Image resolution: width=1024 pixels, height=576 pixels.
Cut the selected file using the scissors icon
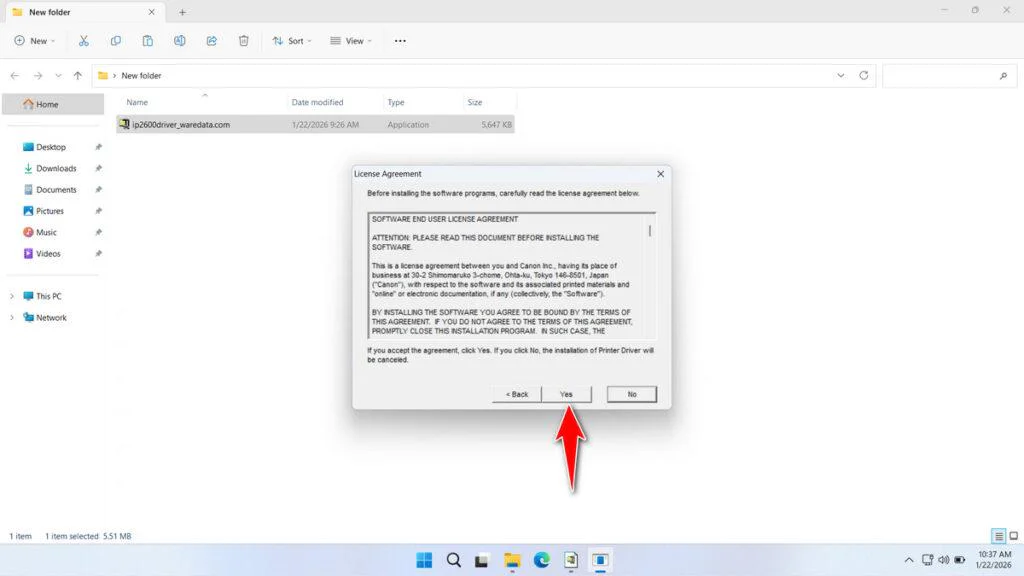coord(84,41)
